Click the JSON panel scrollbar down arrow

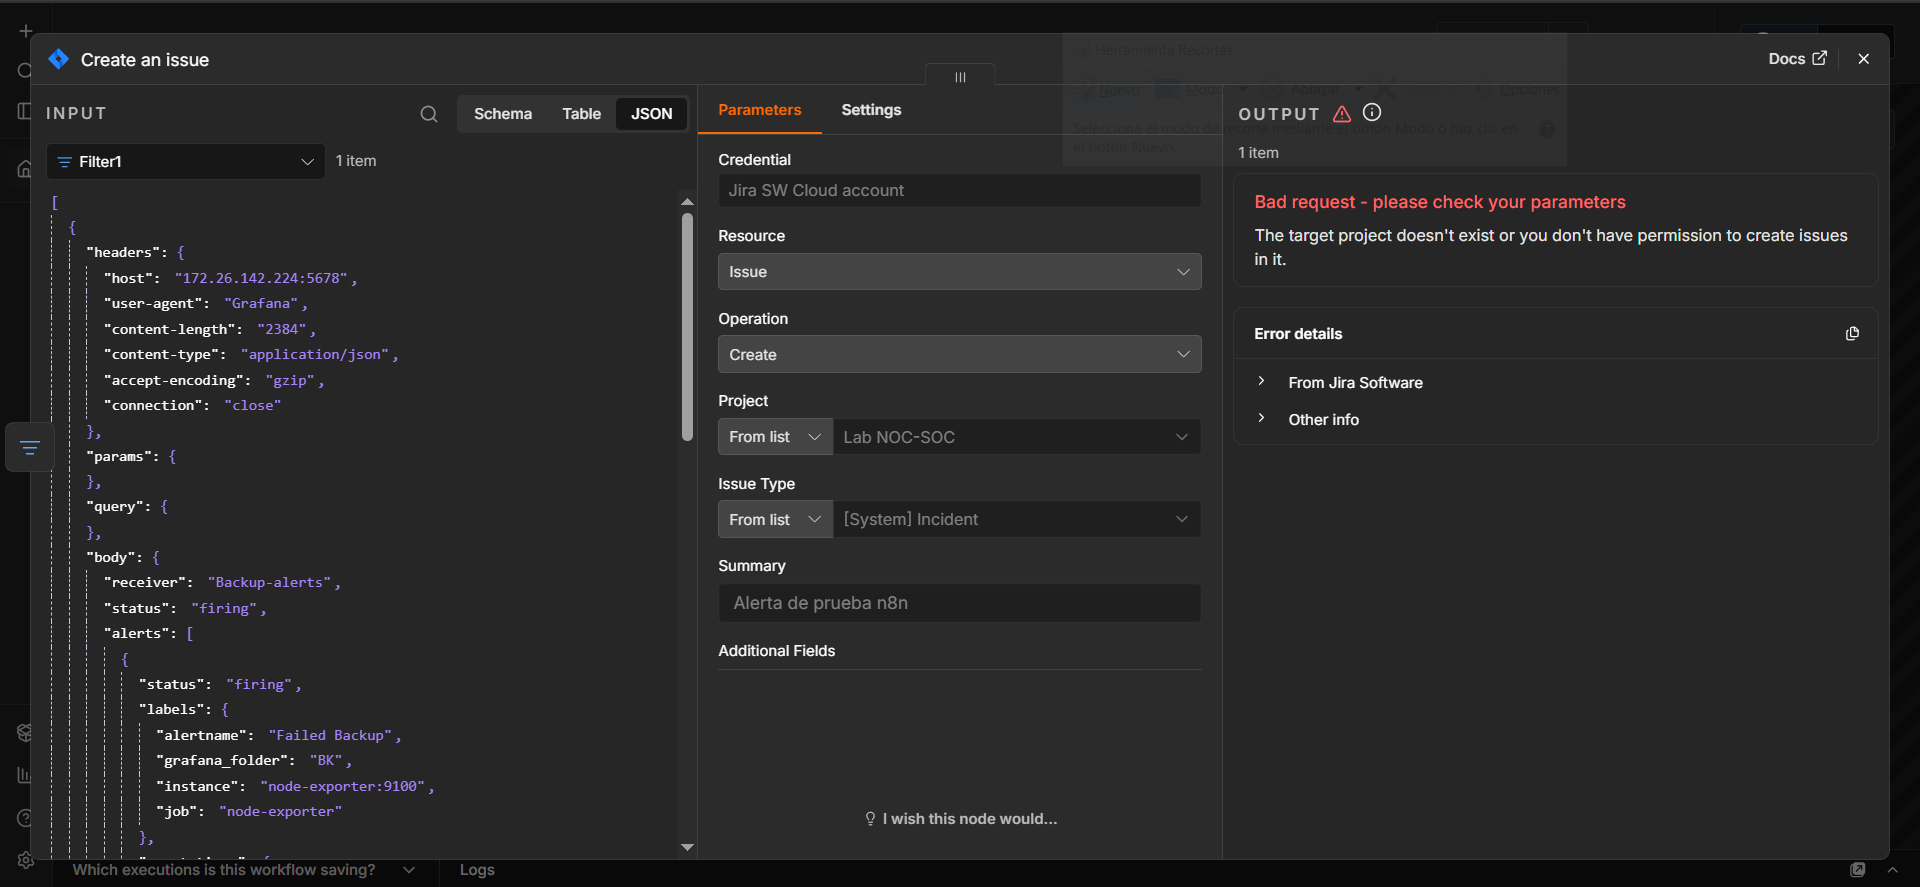click(x=687, y=848)
